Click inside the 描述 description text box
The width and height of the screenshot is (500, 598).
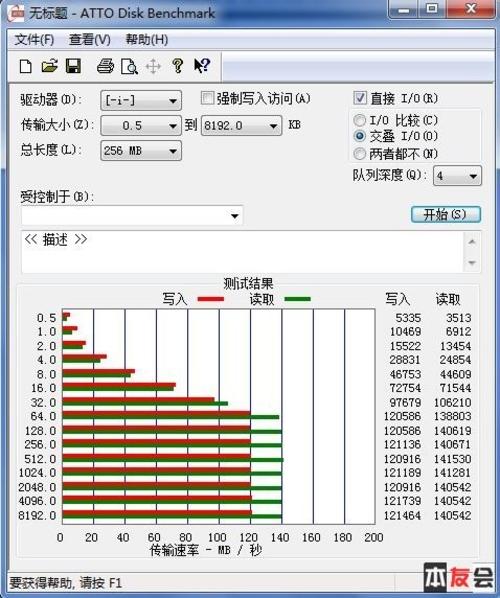(x=243, y=252)
